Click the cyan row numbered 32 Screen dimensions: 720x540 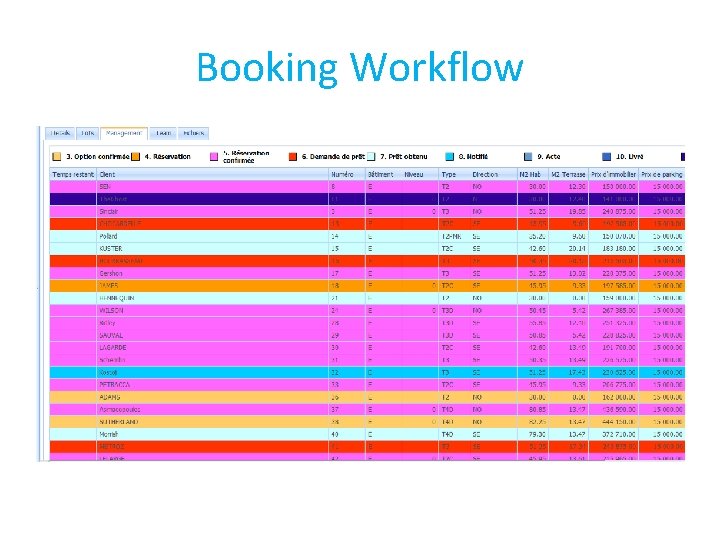point(367,372)
